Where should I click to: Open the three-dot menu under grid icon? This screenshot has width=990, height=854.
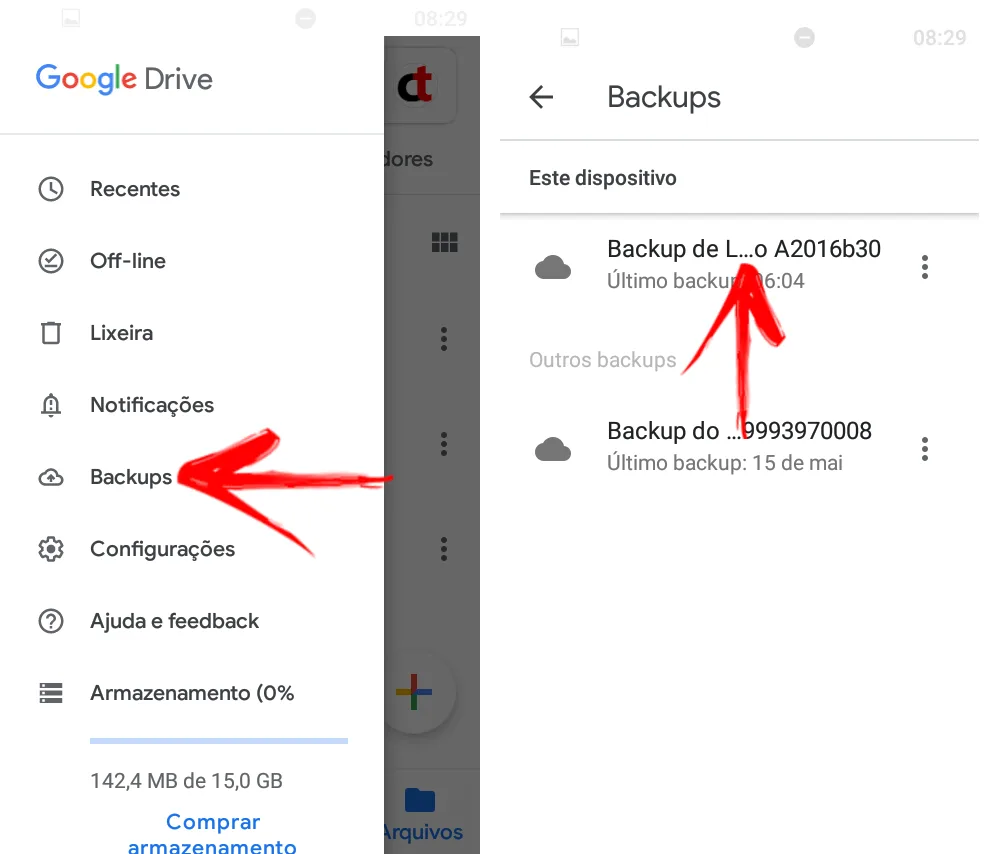[444, 339]
